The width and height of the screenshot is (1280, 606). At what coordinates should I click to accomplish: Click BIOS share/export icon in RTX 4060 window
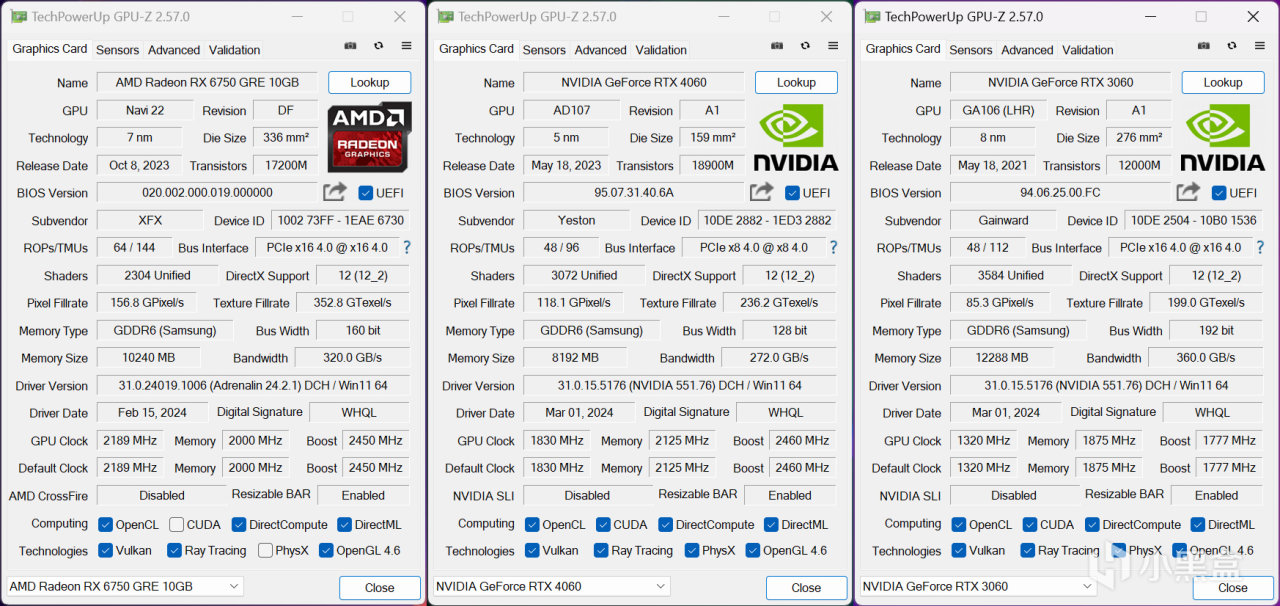(x=762, y=192)
